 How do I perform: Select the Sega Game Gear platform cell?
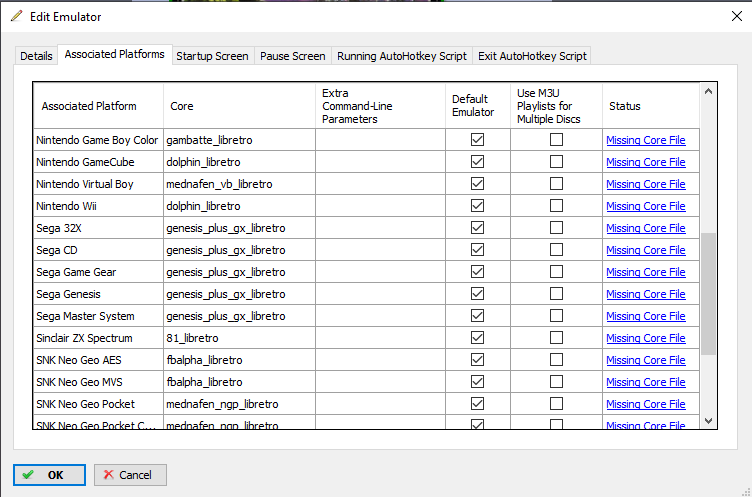(98, 272)
